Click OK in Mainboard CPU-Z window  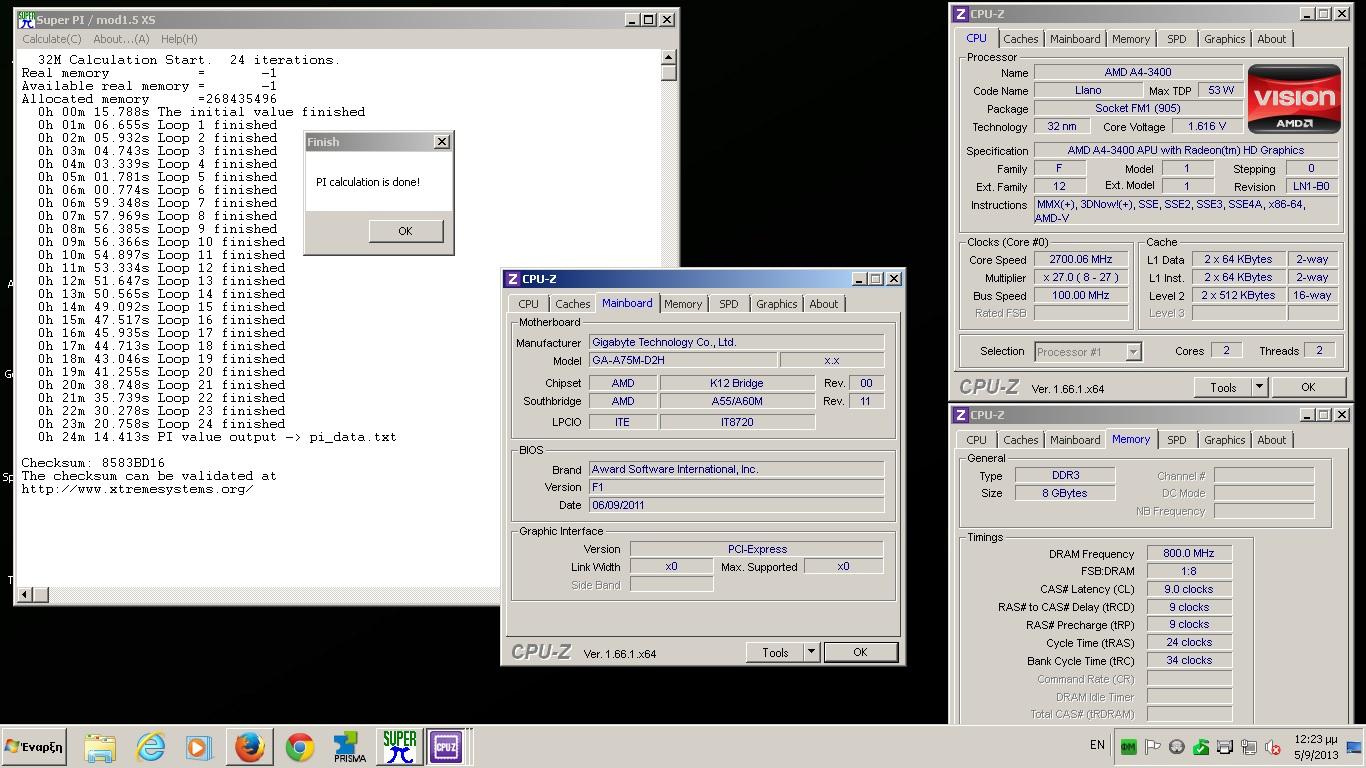tap(860, 652)
